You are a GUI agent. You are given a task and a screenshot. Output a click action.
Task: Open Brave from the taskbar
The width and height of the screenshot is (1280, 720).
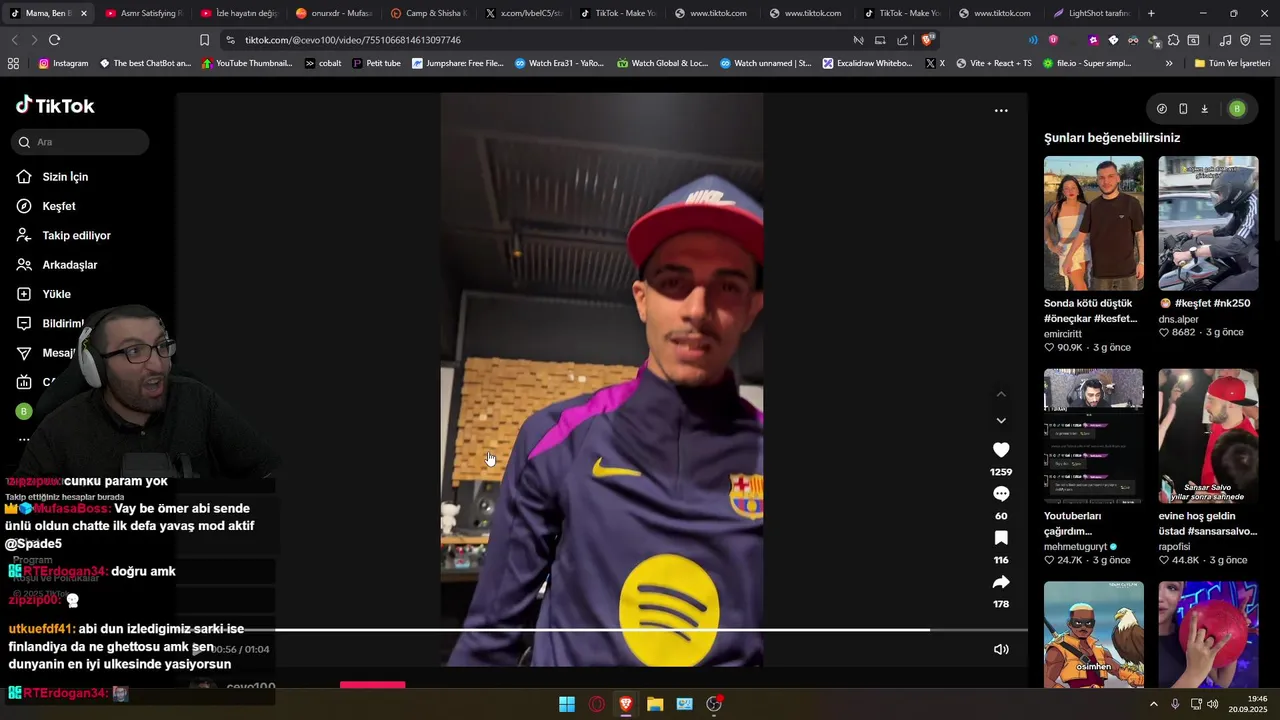tap(626, 704)
